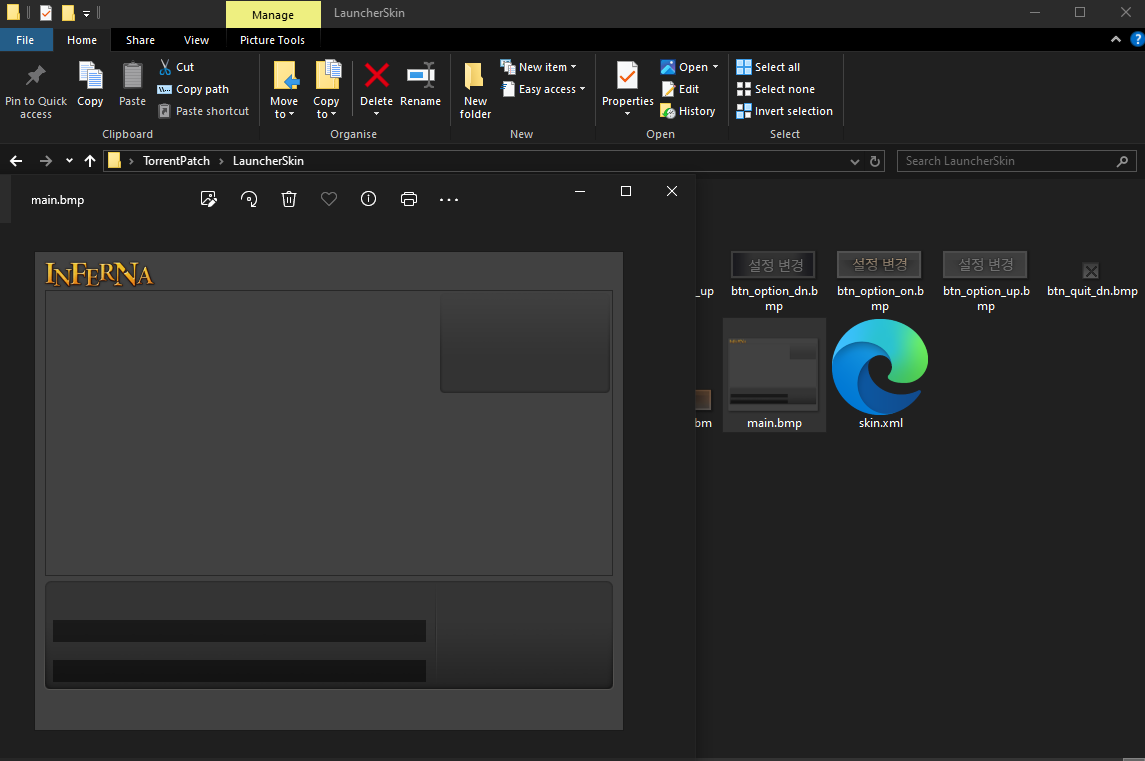This screenshot has height=761, width=1145.
Task: Expand the Open dropdown arrow
Action: pos(716,67)
